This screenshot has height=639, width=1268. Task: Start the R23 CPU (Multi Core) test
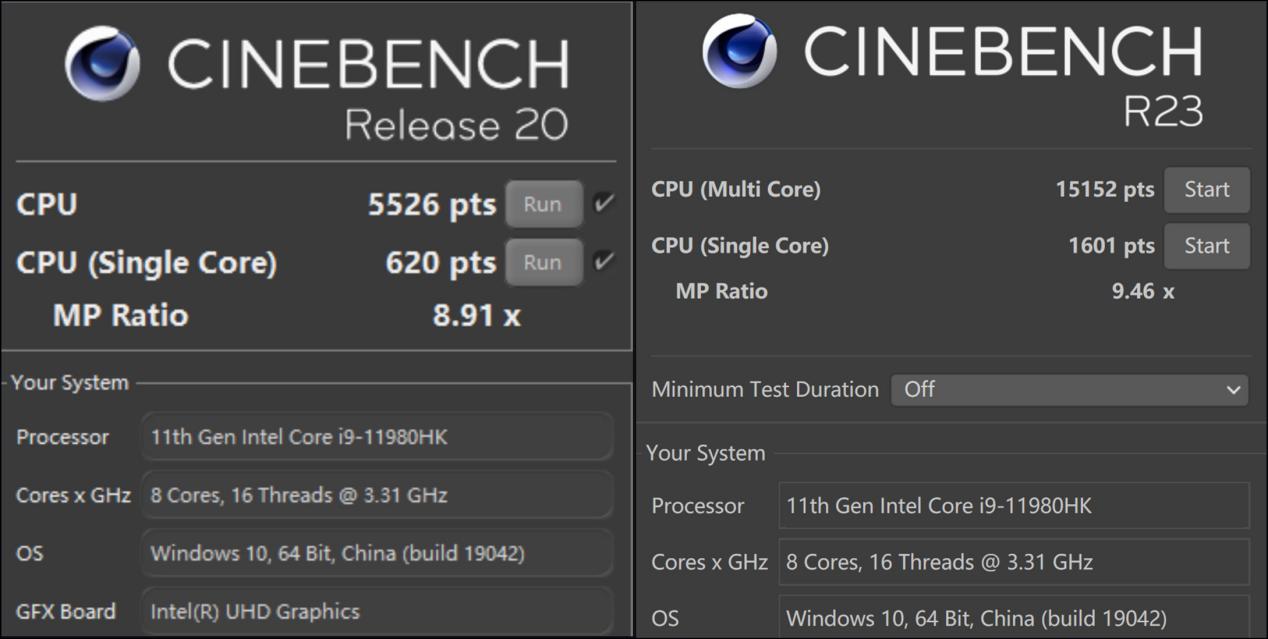click(1206, 190)
